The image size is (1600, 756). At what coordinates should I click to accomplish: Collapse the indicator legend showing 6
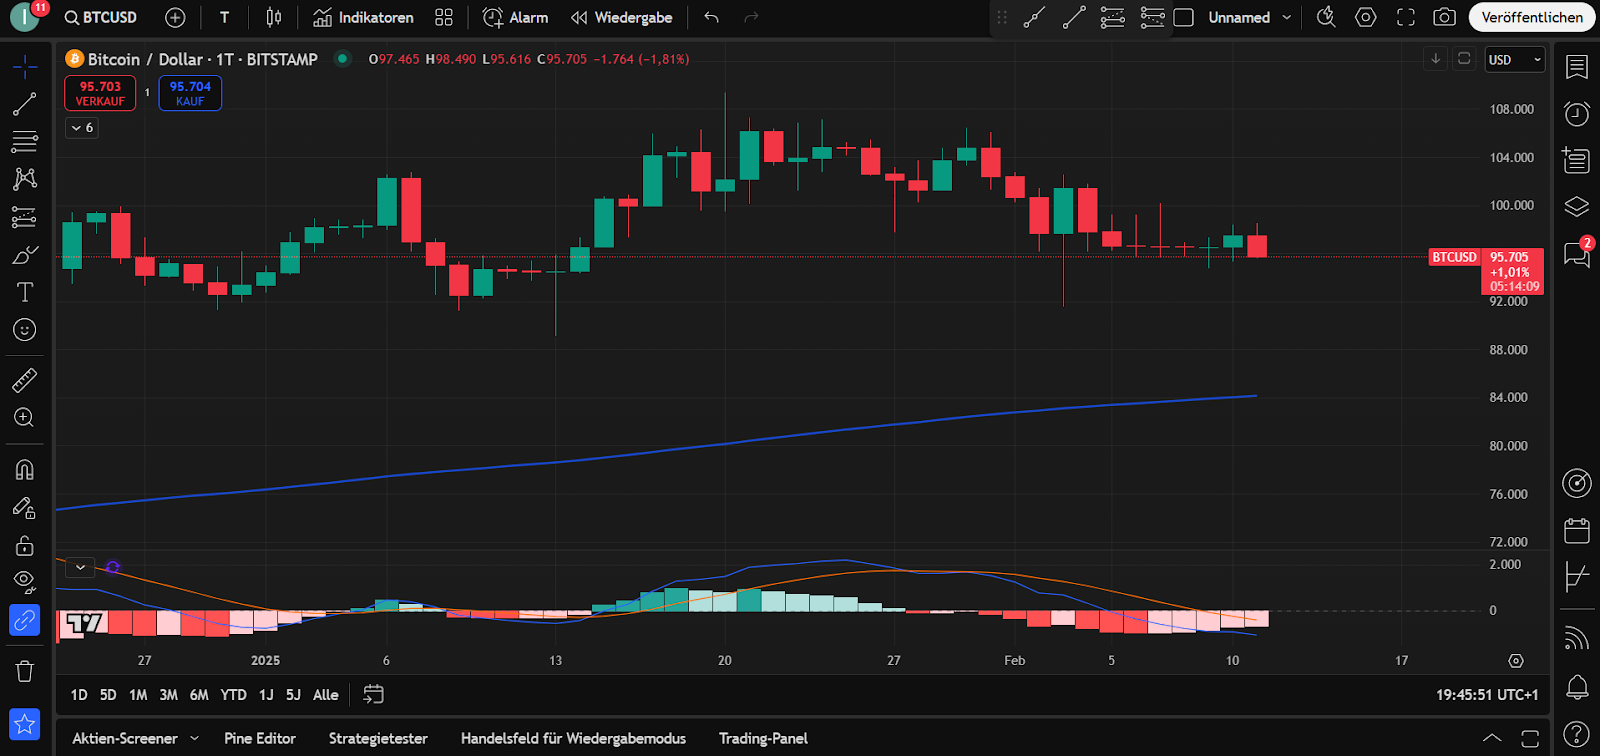82,128
